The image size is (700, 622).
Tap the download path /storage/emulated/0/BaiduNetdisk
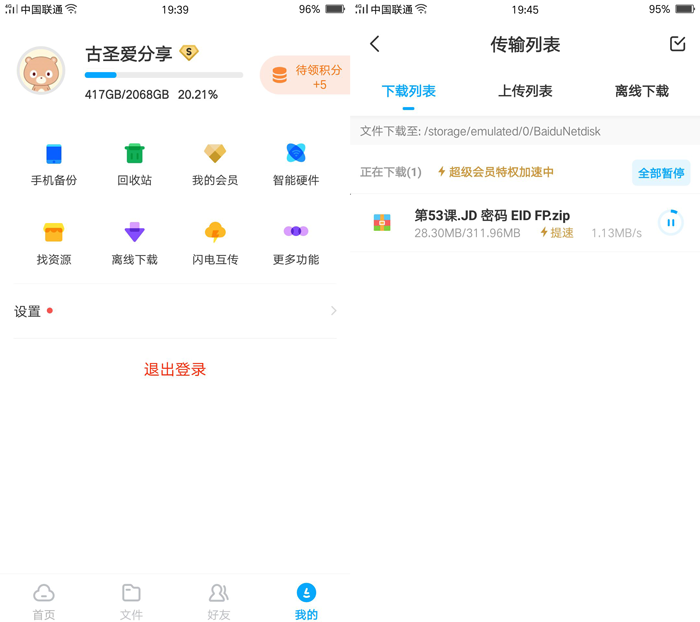point(512,131)
